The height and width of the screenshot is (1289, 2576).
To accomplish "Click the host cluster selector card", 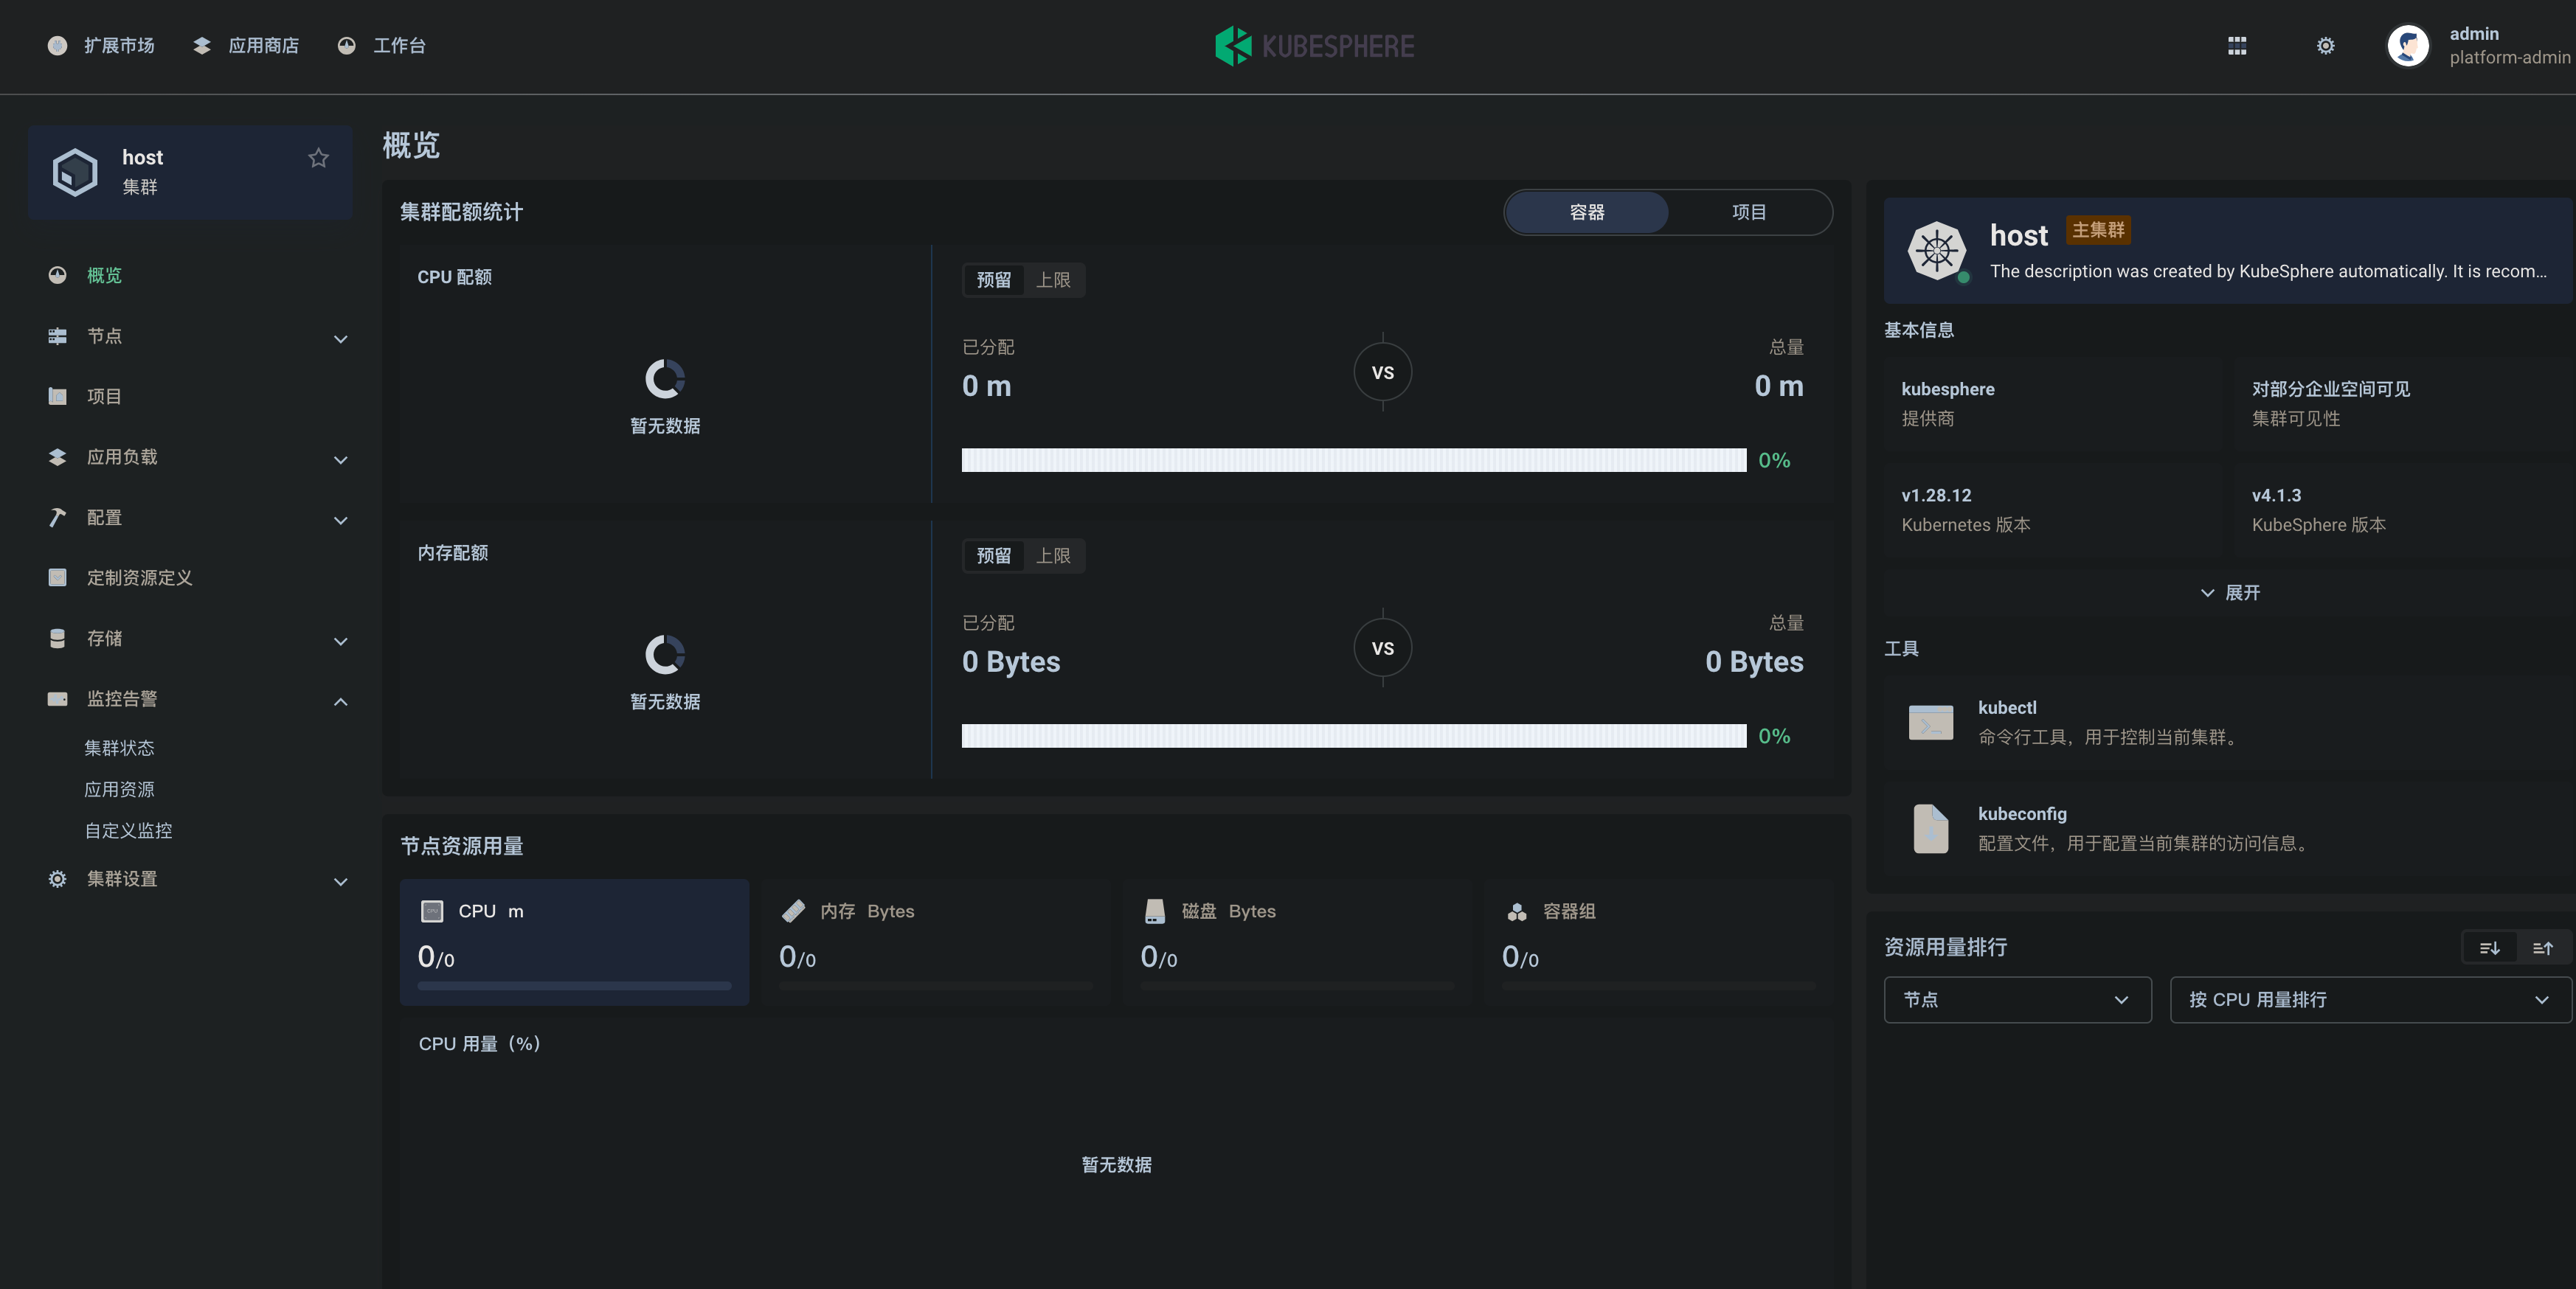I will [190, 172].
